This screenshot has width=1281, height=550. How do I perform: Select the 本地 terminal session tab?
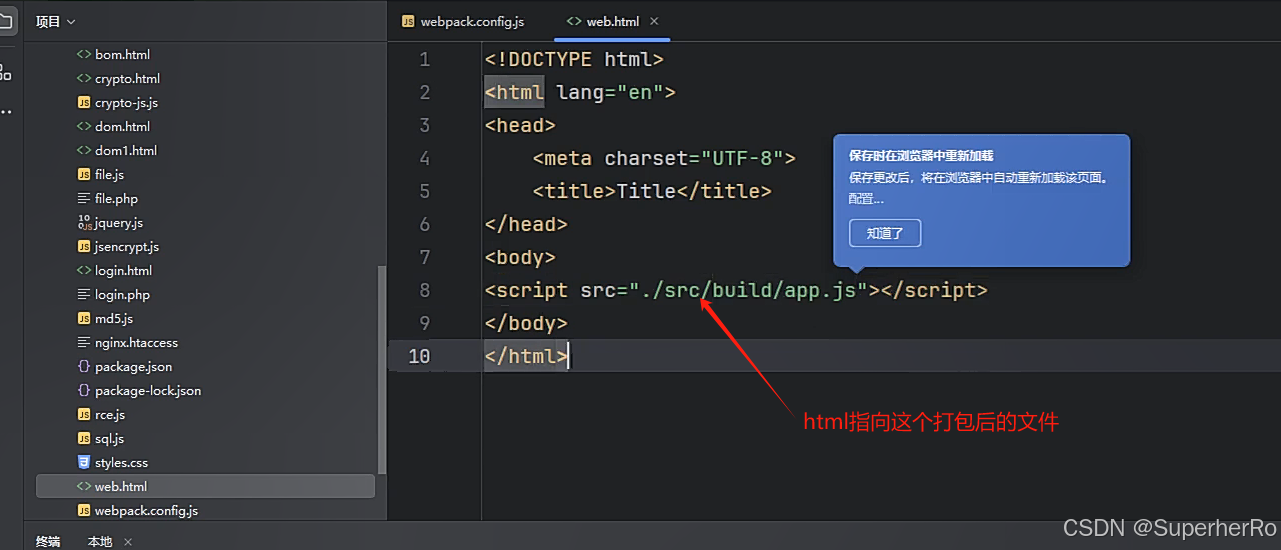(100, 541)
